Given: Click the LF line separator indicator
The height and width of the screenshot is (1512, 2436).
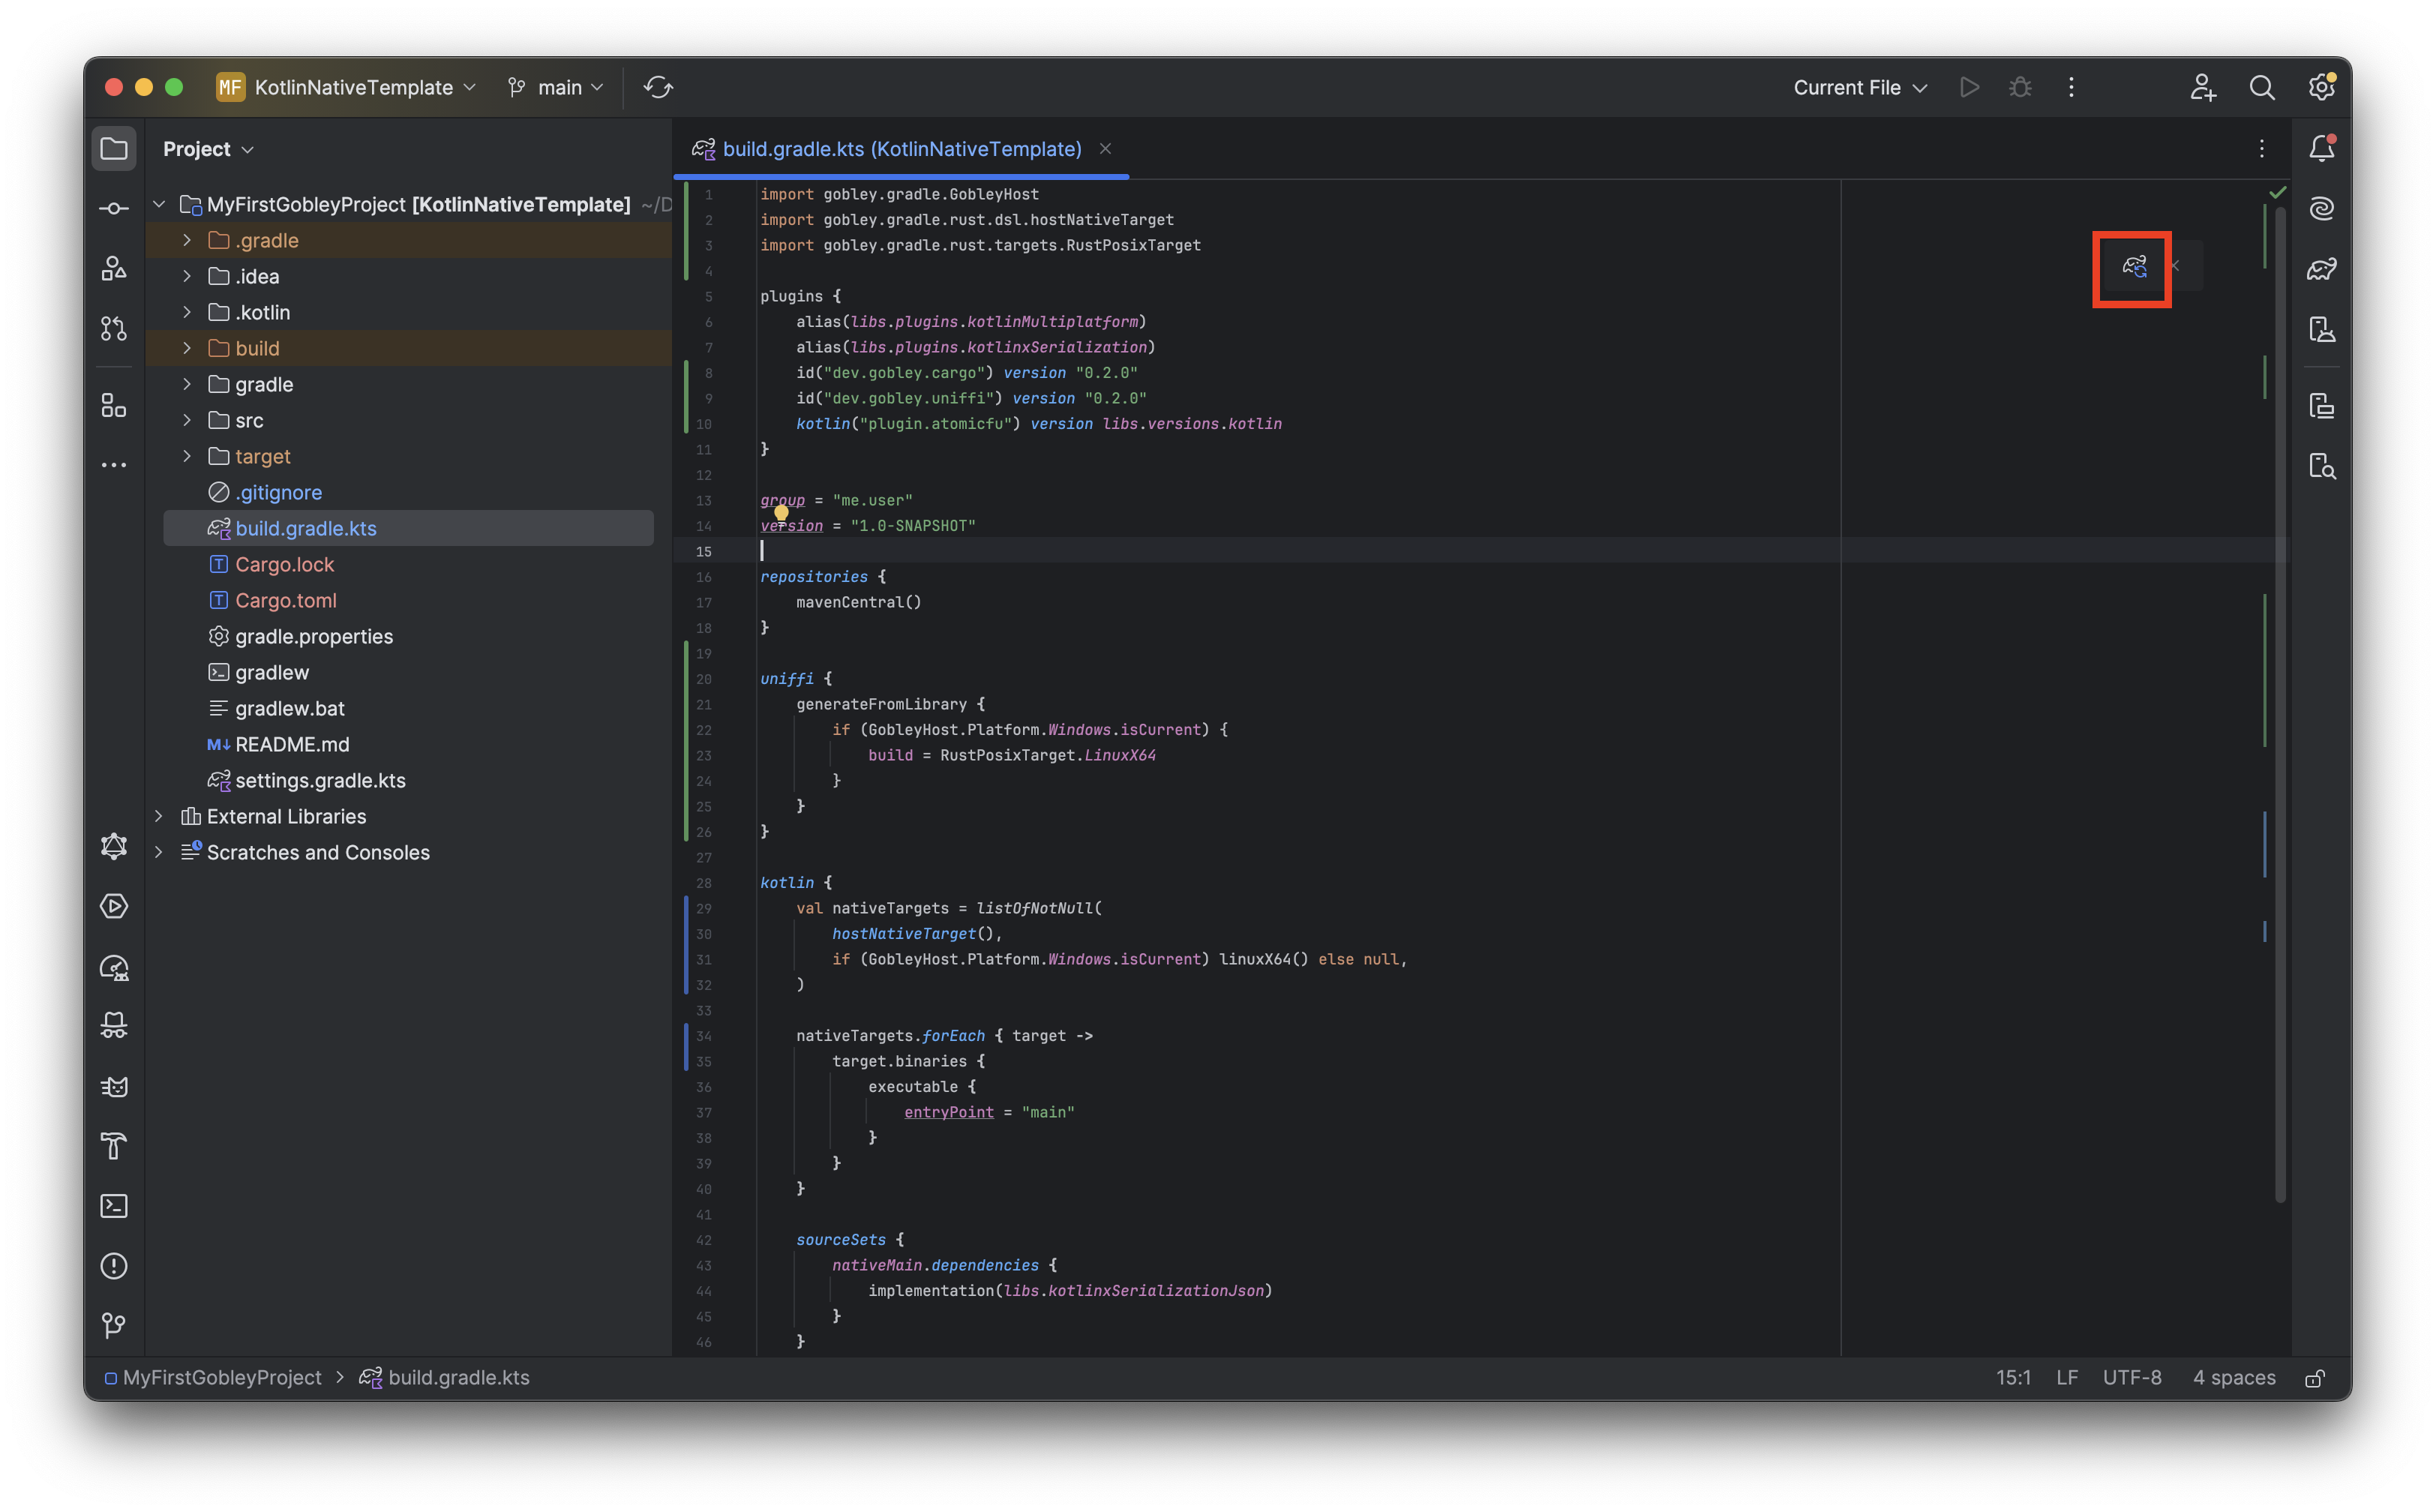Looking at the screenshot, I should pos(2066,1378).
